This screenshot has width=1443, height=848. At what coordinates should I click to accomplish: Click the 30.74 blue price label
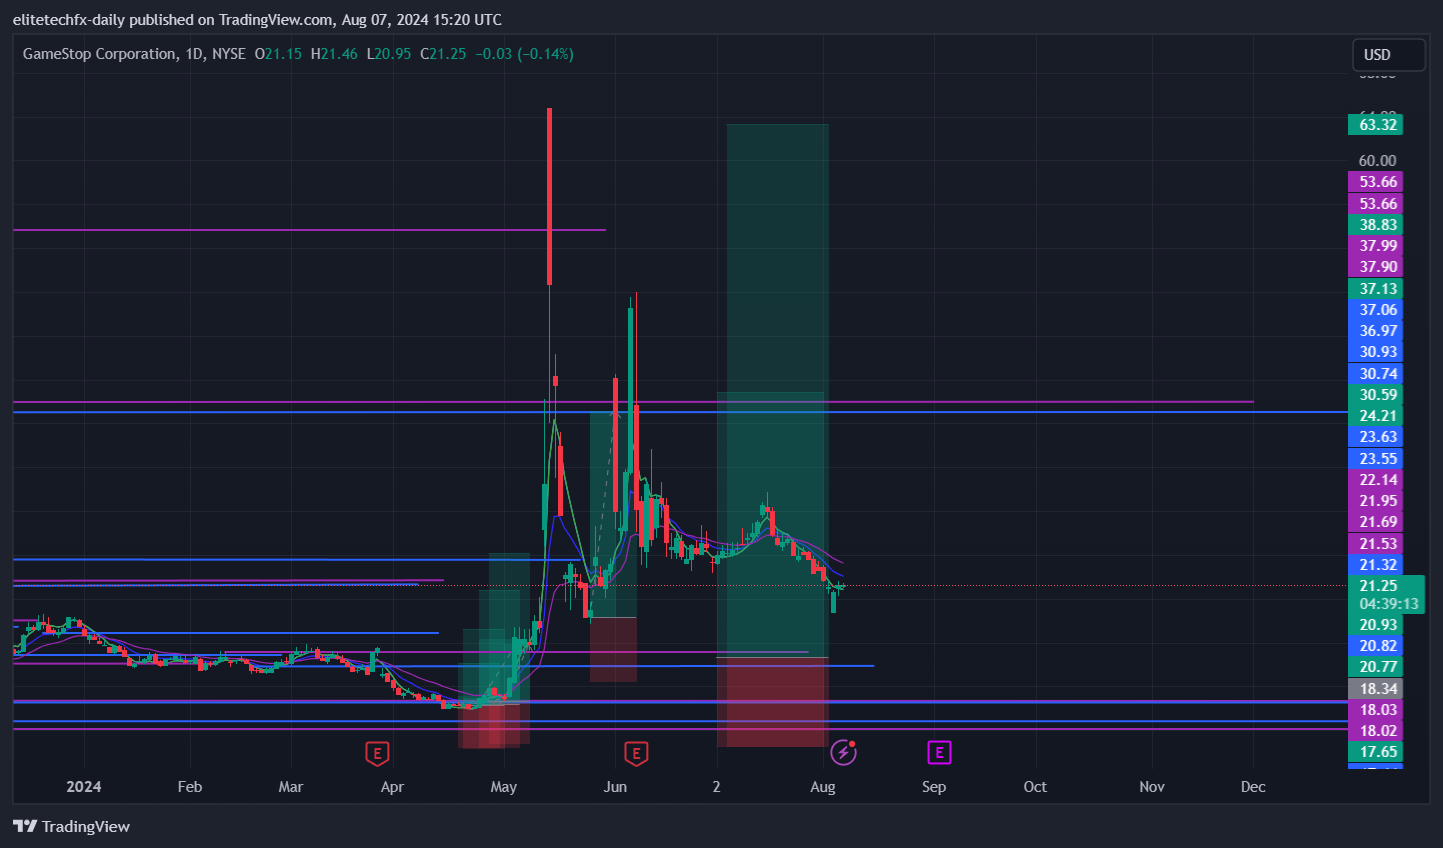tap(1376, 374)
